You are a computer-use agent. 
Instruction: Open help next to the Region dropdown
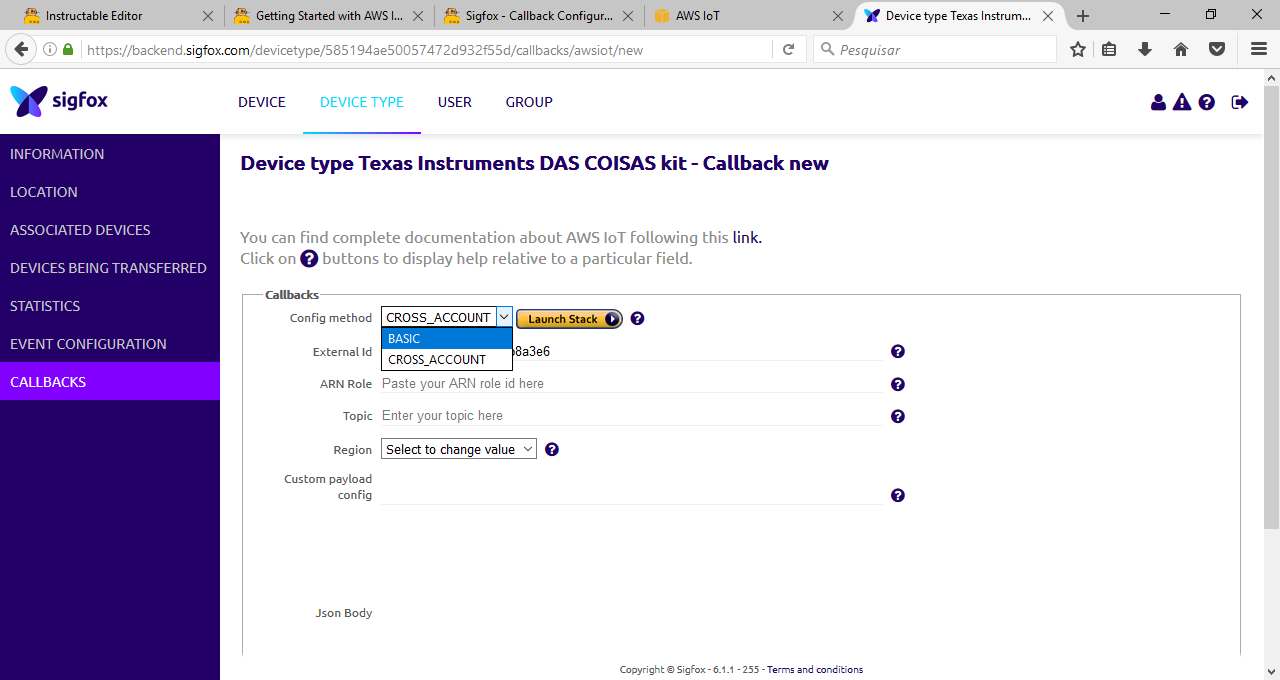pos(551,449)
